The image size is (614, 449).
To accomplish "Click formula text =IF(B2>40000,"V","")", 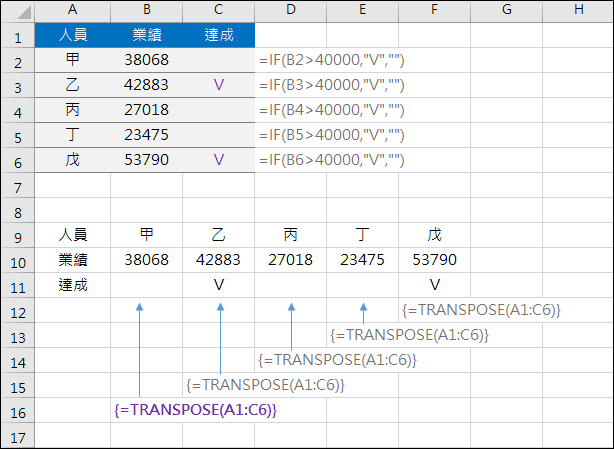I will pos(331,60).
